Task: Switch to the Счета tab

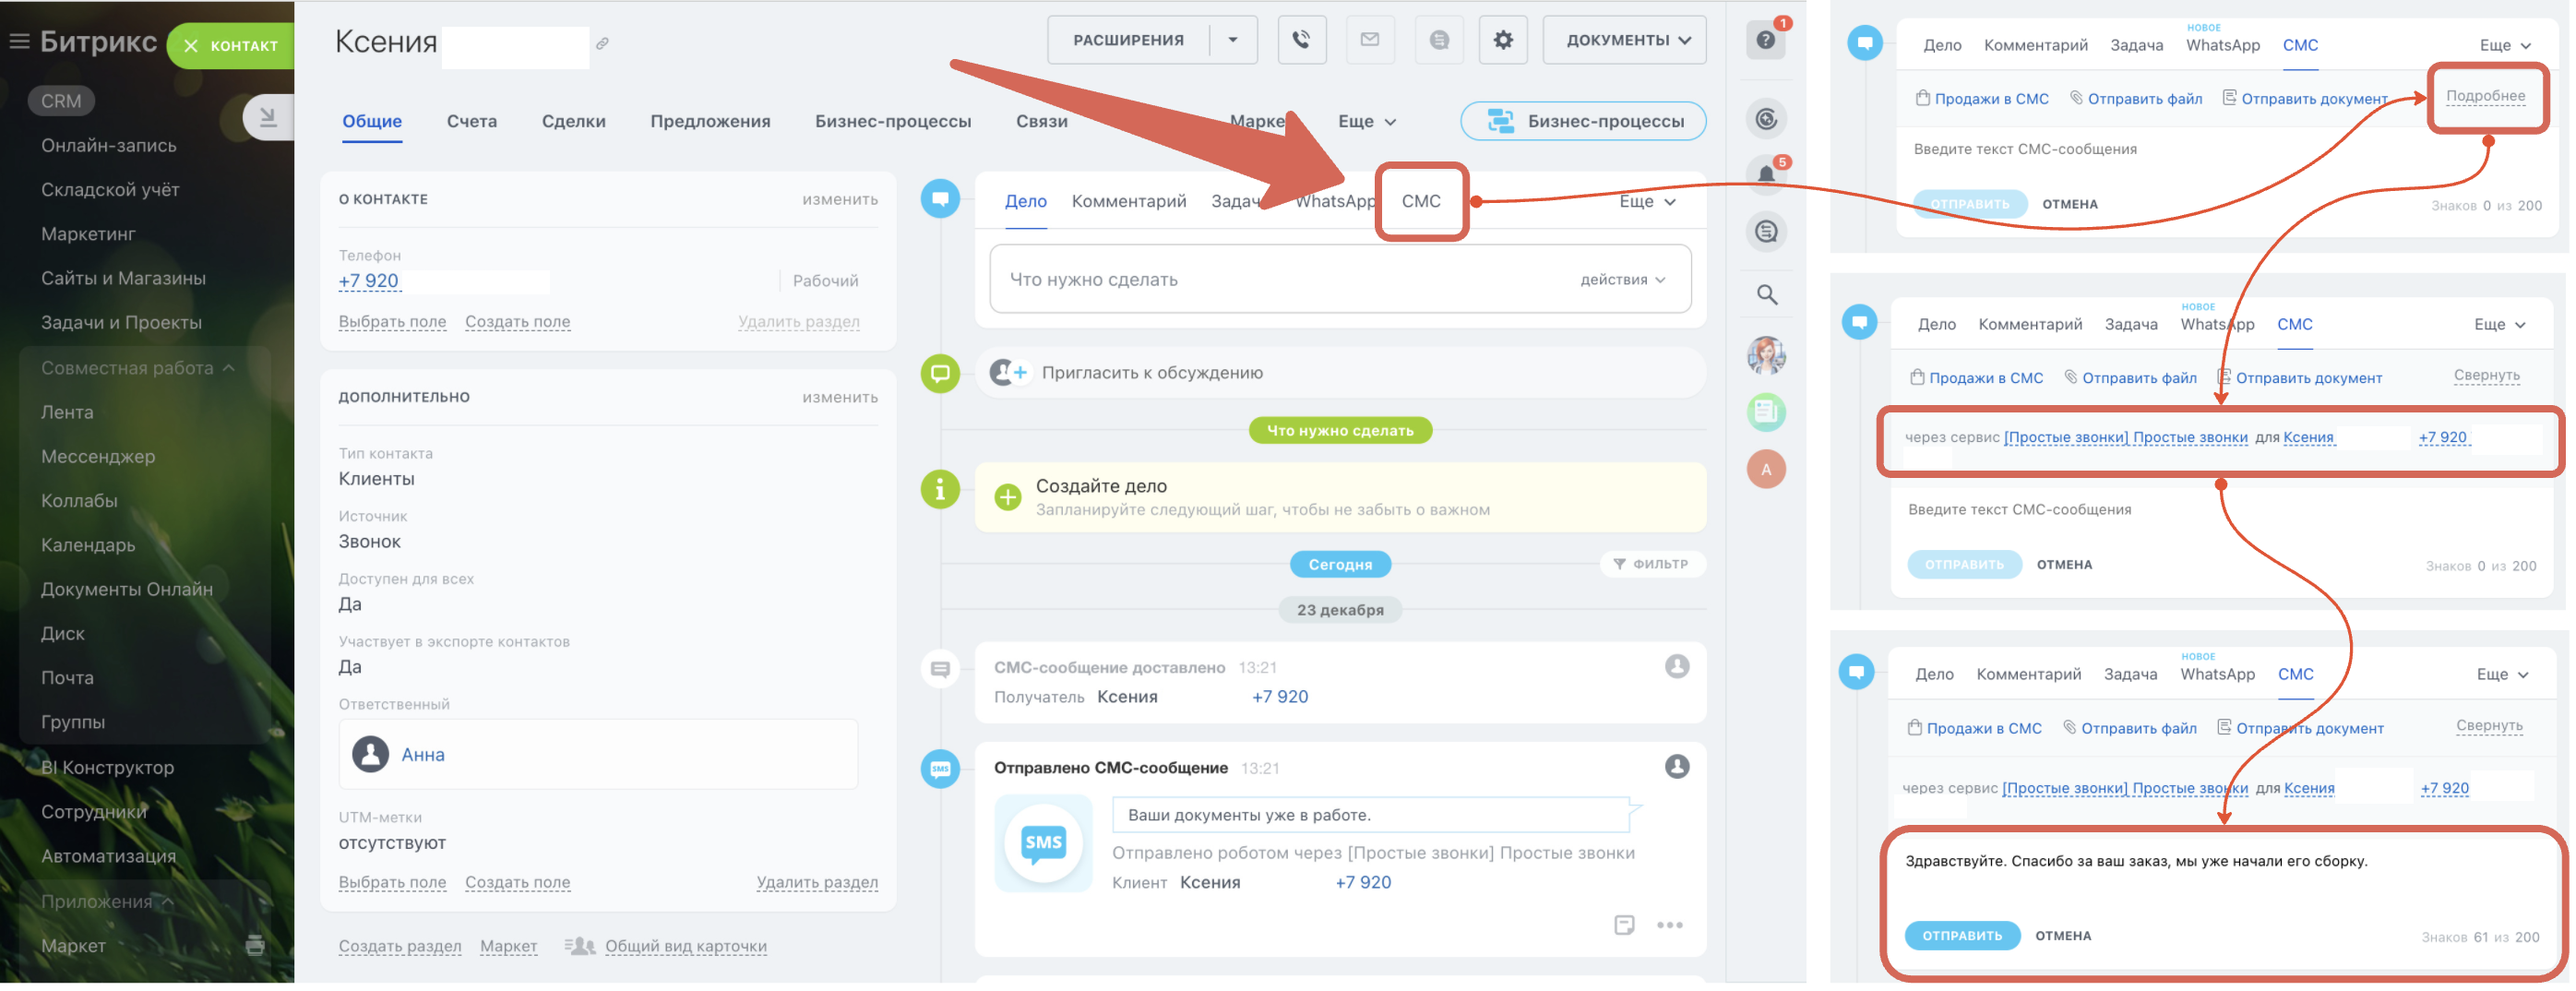Action: (x=472, y=121)
